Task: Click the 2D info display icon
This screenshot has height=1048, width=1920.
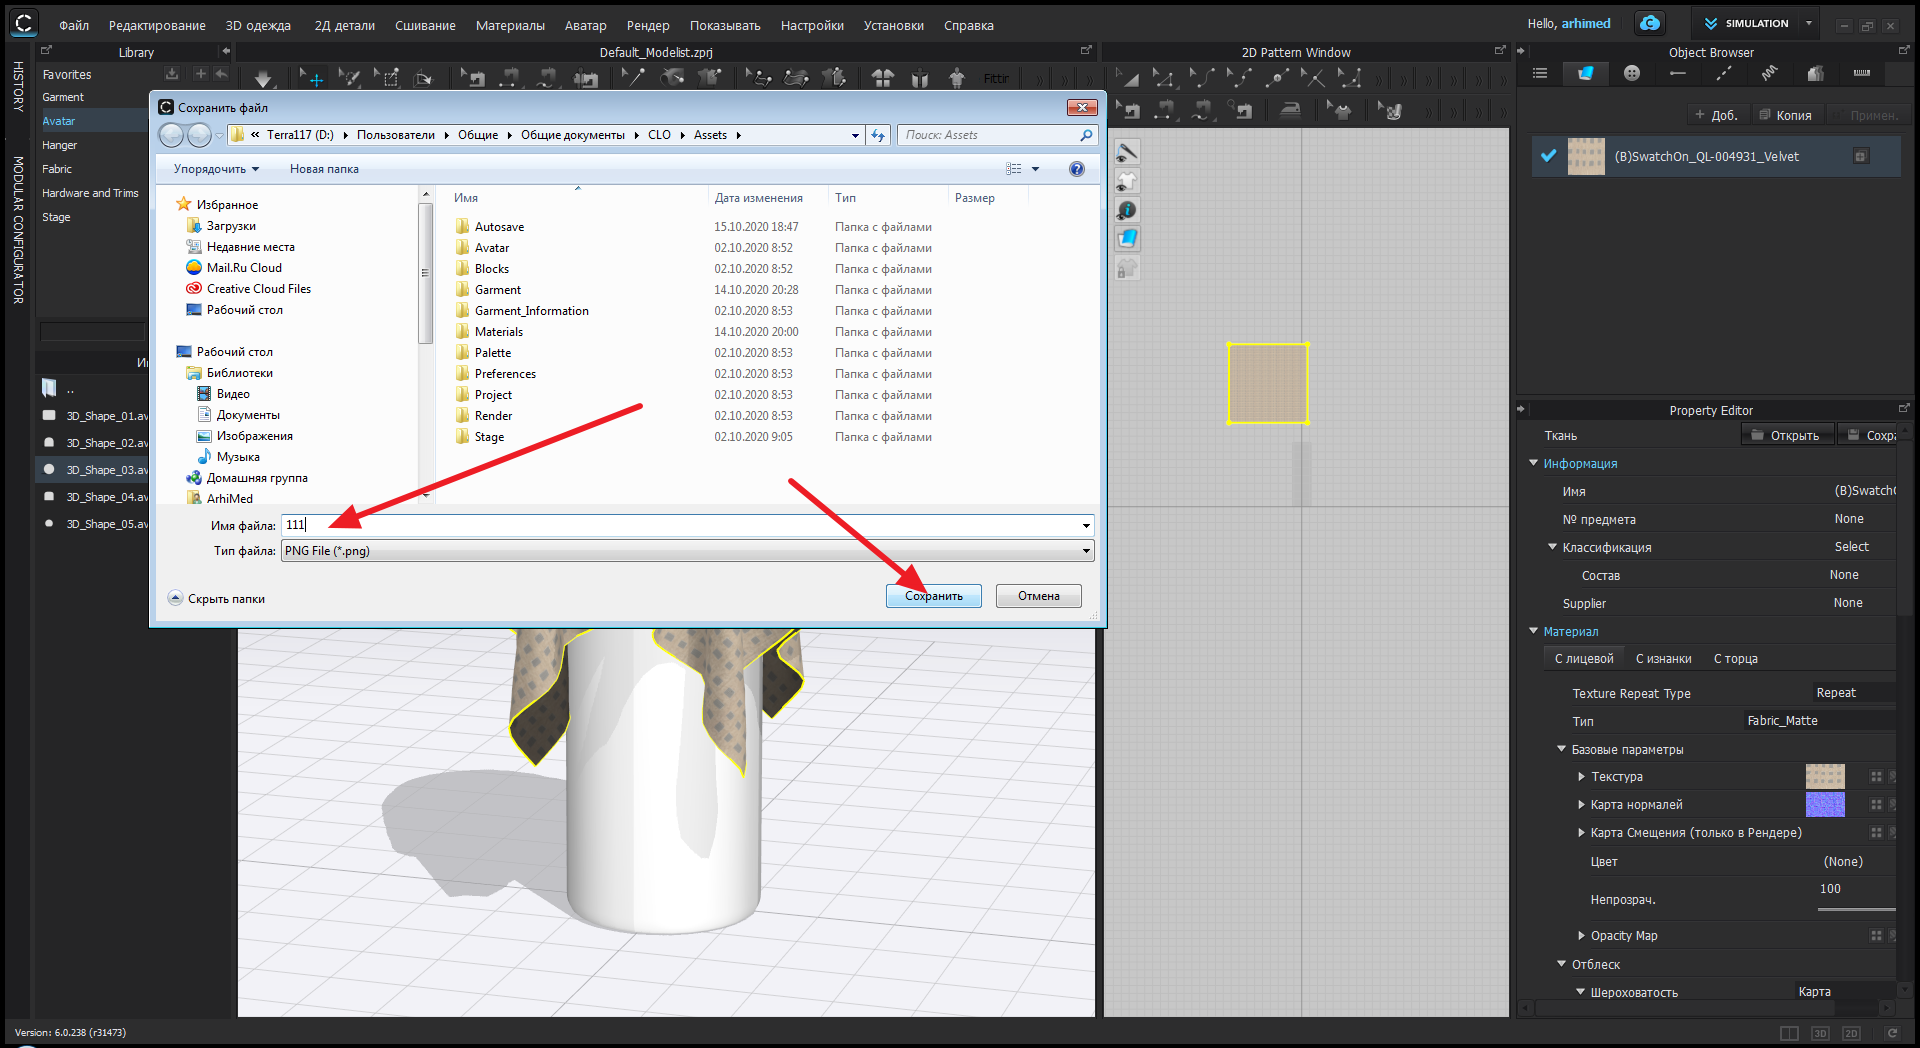Action: click(x=1127, y=210)
